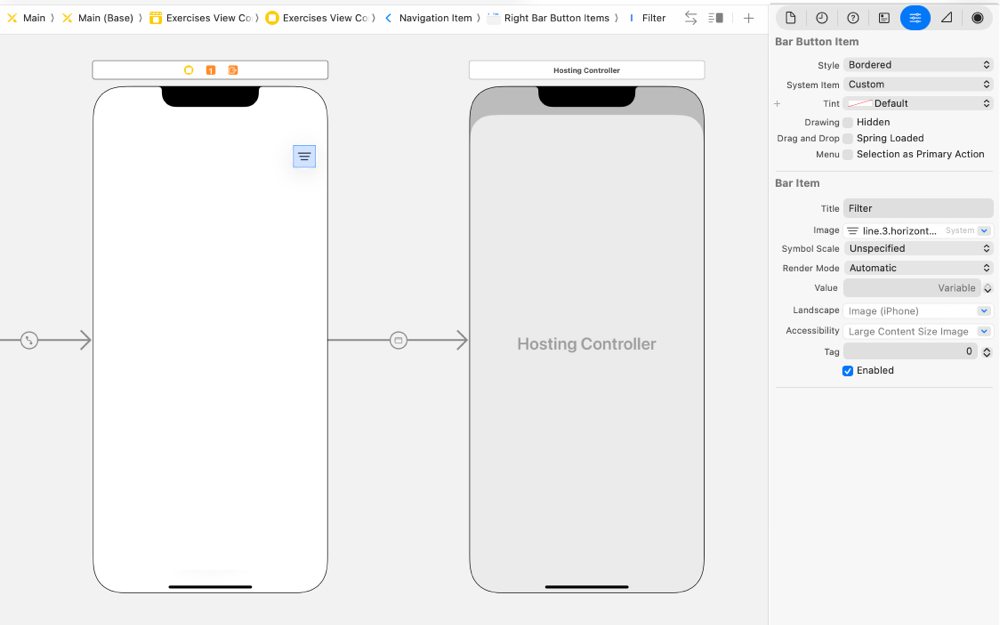This screenshot has width=1000, height=625.
Task: Click the Title field containing Filter
Action: tap(917, 208)
